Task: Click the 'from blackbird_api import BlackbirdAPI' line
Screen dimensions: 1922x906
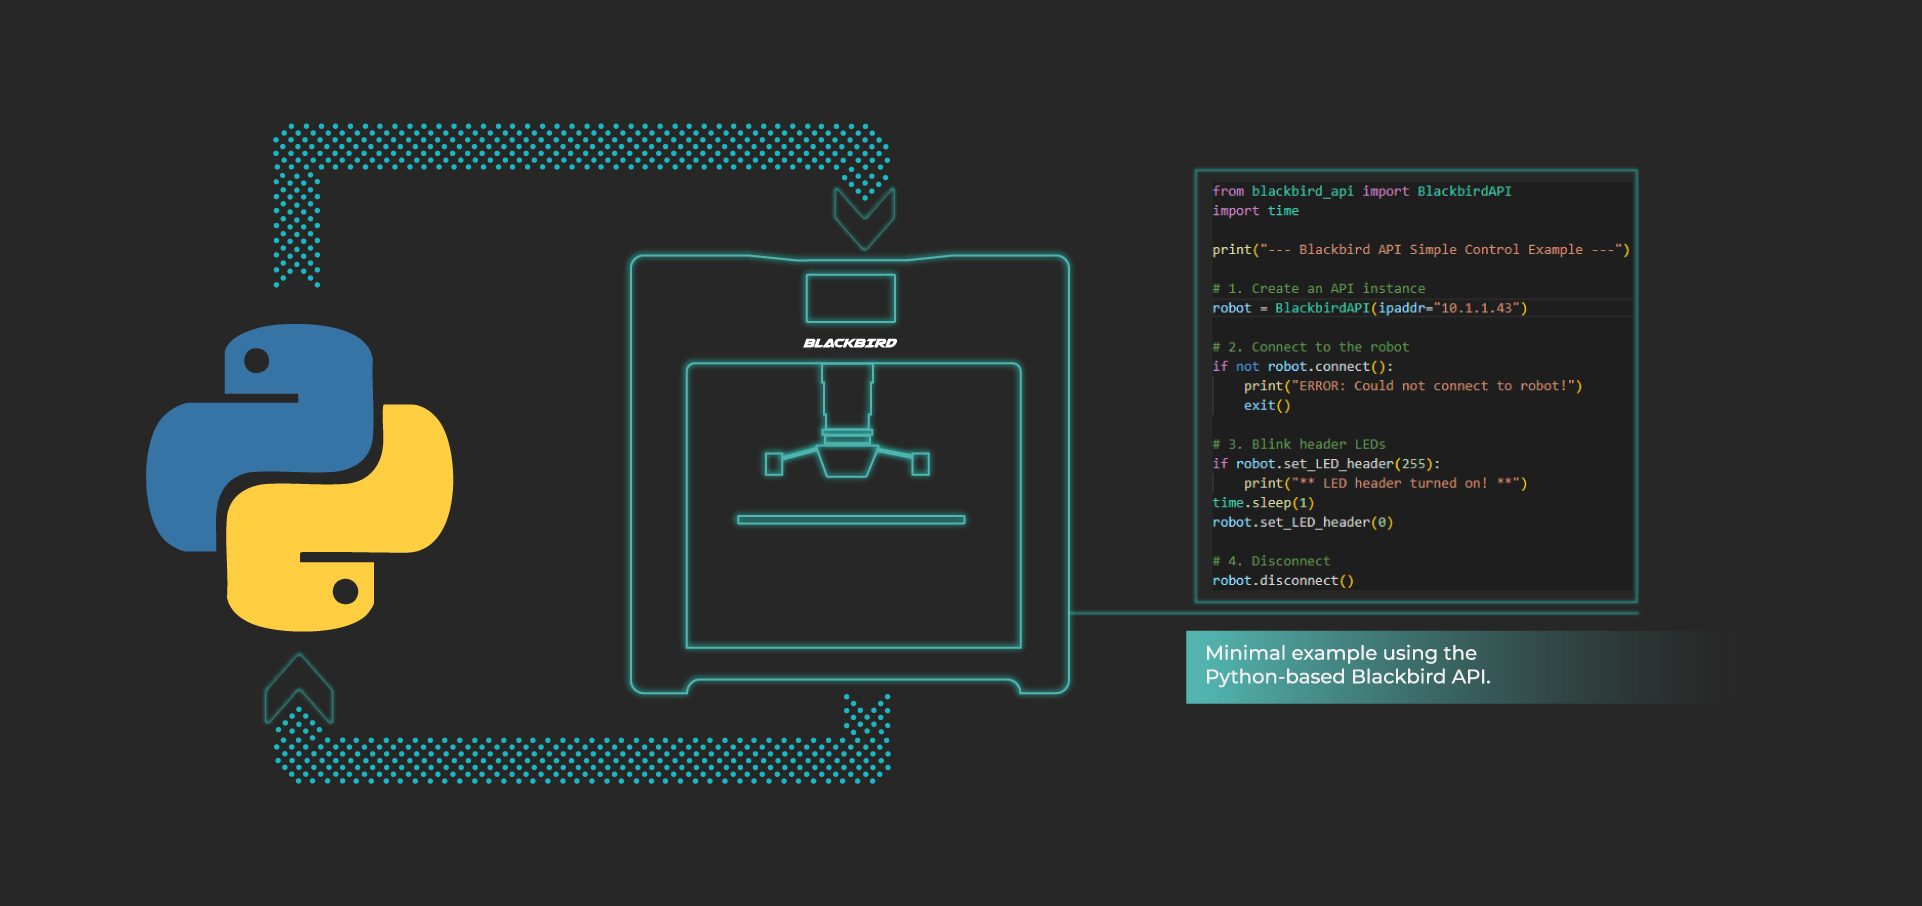Action: [1361, 191]
